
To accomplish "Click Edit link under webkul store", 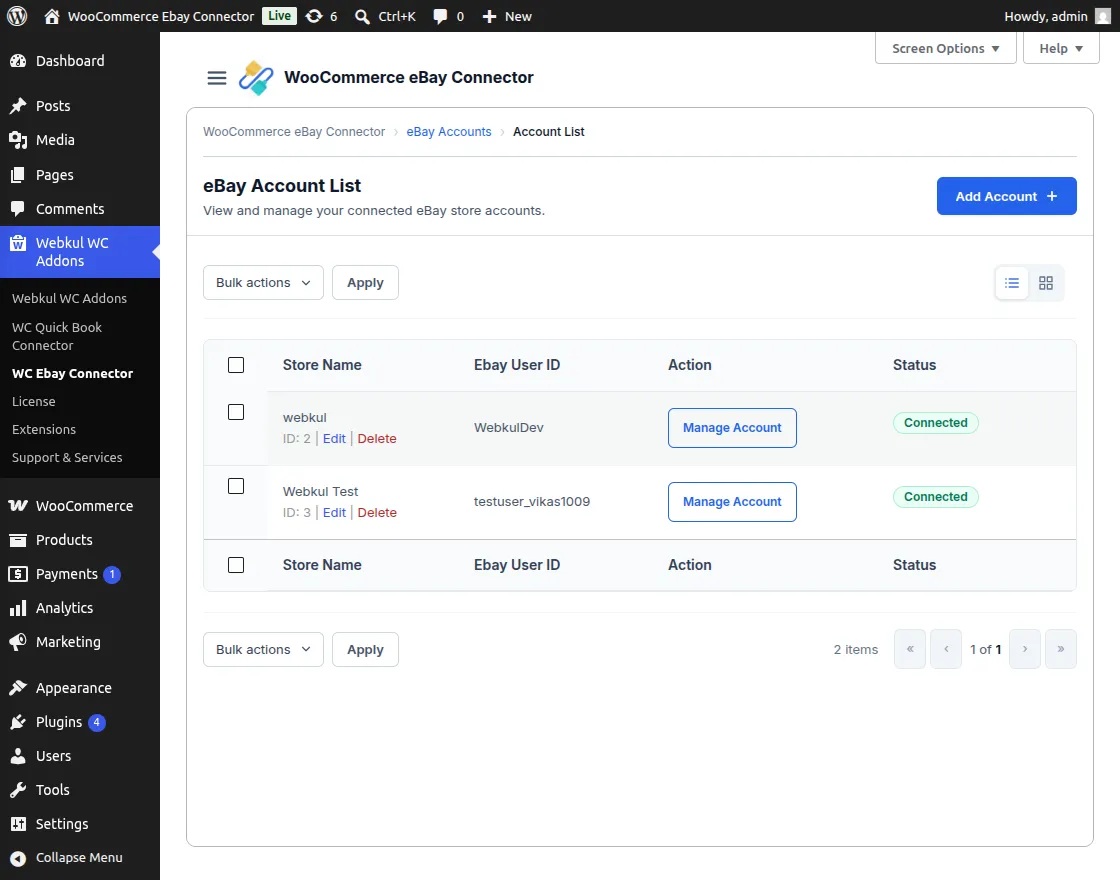I will 334,439.
